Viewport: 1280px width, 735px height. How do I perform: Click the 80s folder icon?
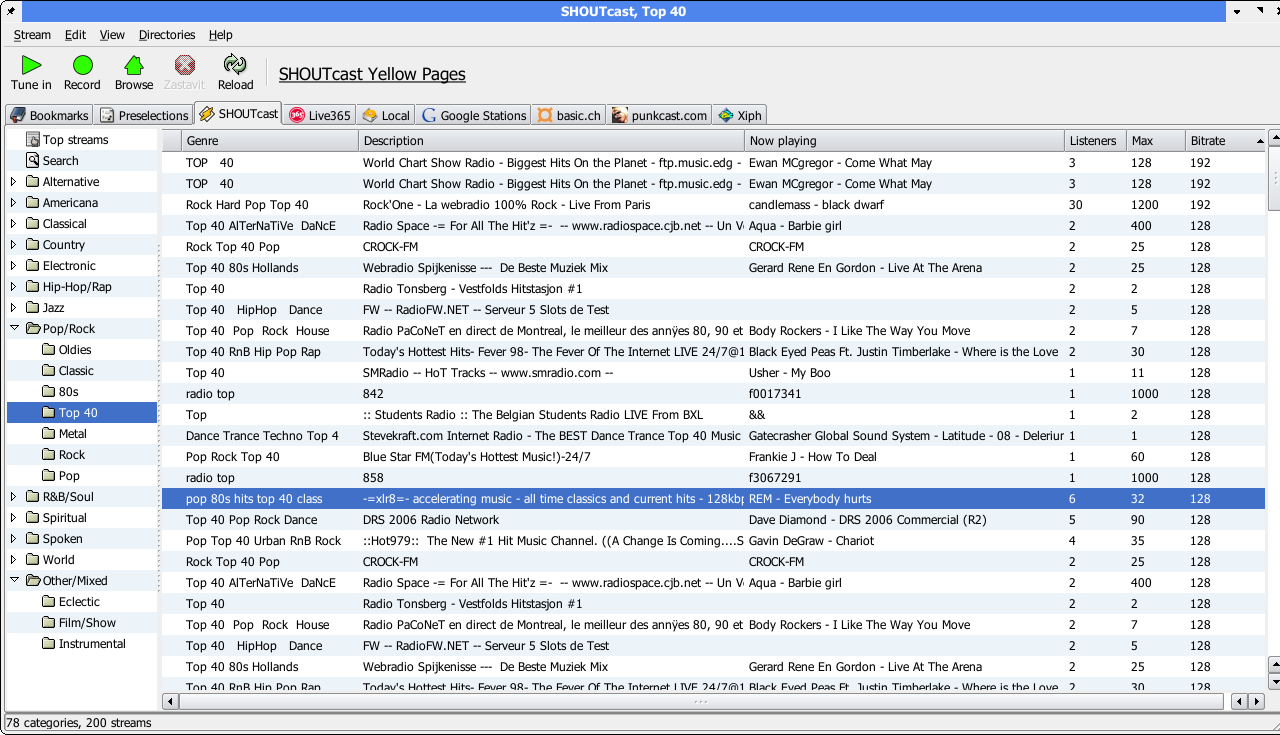[x=49, y=392]
